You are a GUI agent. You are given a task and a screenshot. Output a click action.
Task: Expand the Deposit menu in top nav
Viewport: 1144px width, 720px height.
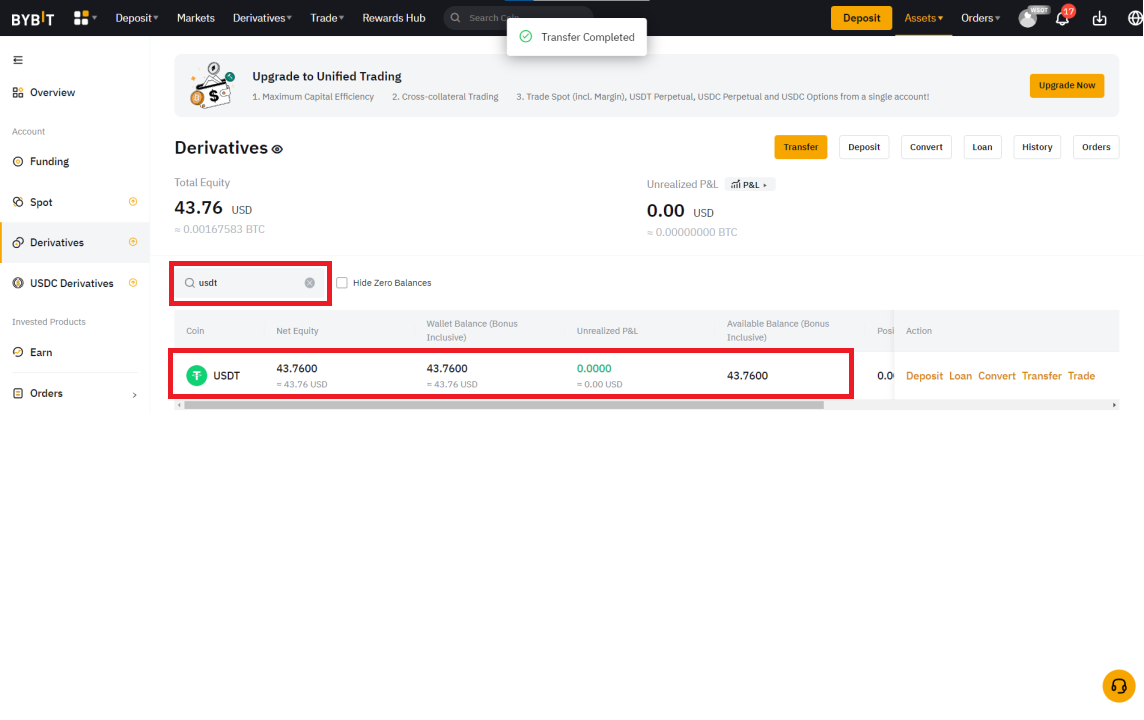pyautogui.click(x=136, y=18)
